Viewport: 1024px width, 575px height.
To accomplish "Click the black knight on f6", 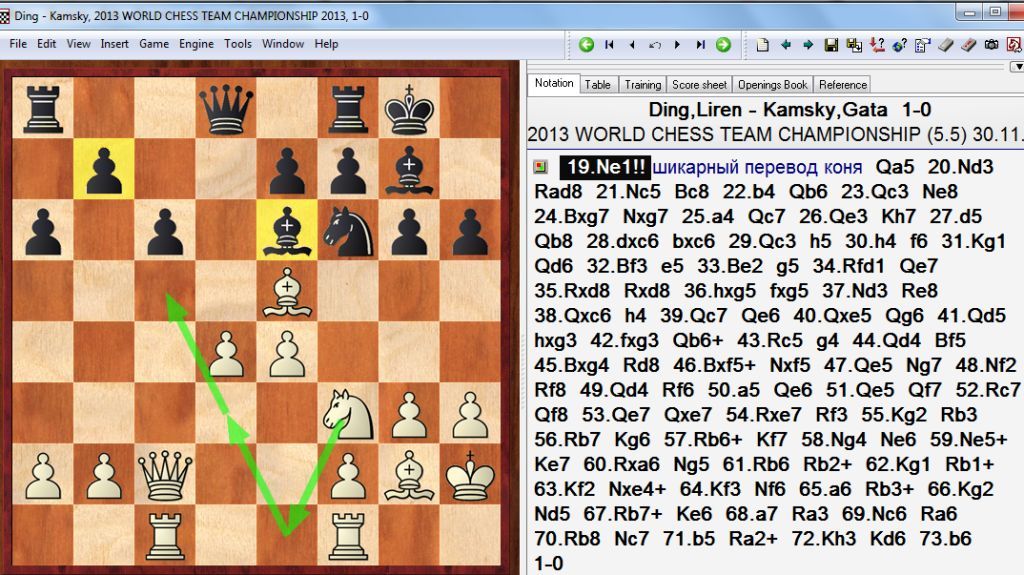I will click(x=348, y=230).
